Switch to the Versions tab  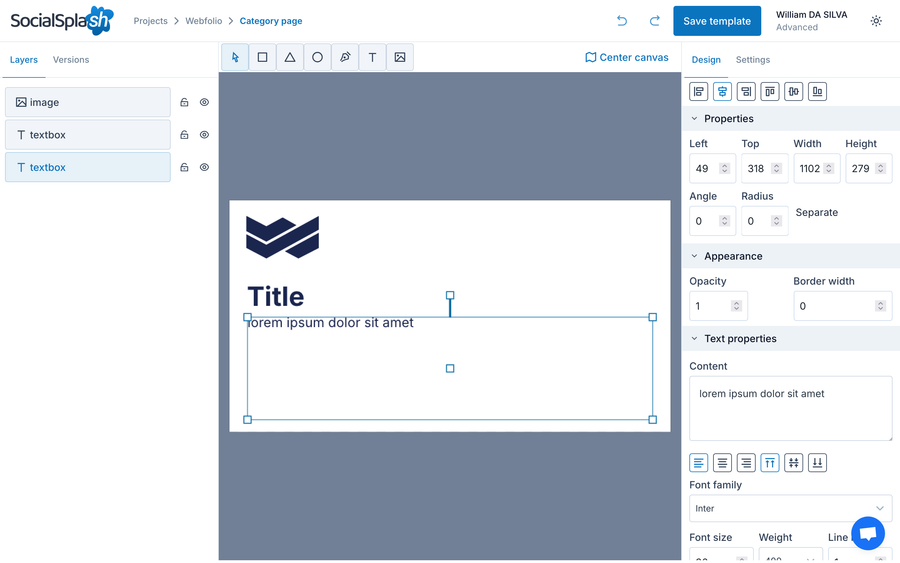71,60
